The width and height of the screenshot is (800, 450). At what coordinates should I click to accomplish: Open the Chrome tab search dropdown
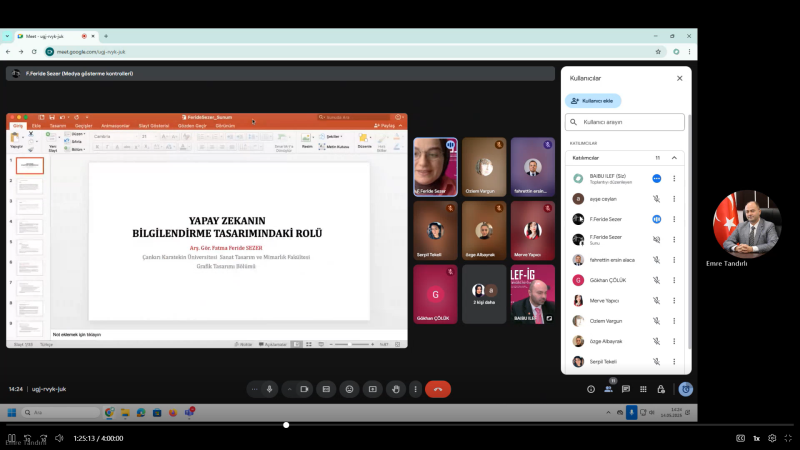pyautogui.click(x=7, y=36)
